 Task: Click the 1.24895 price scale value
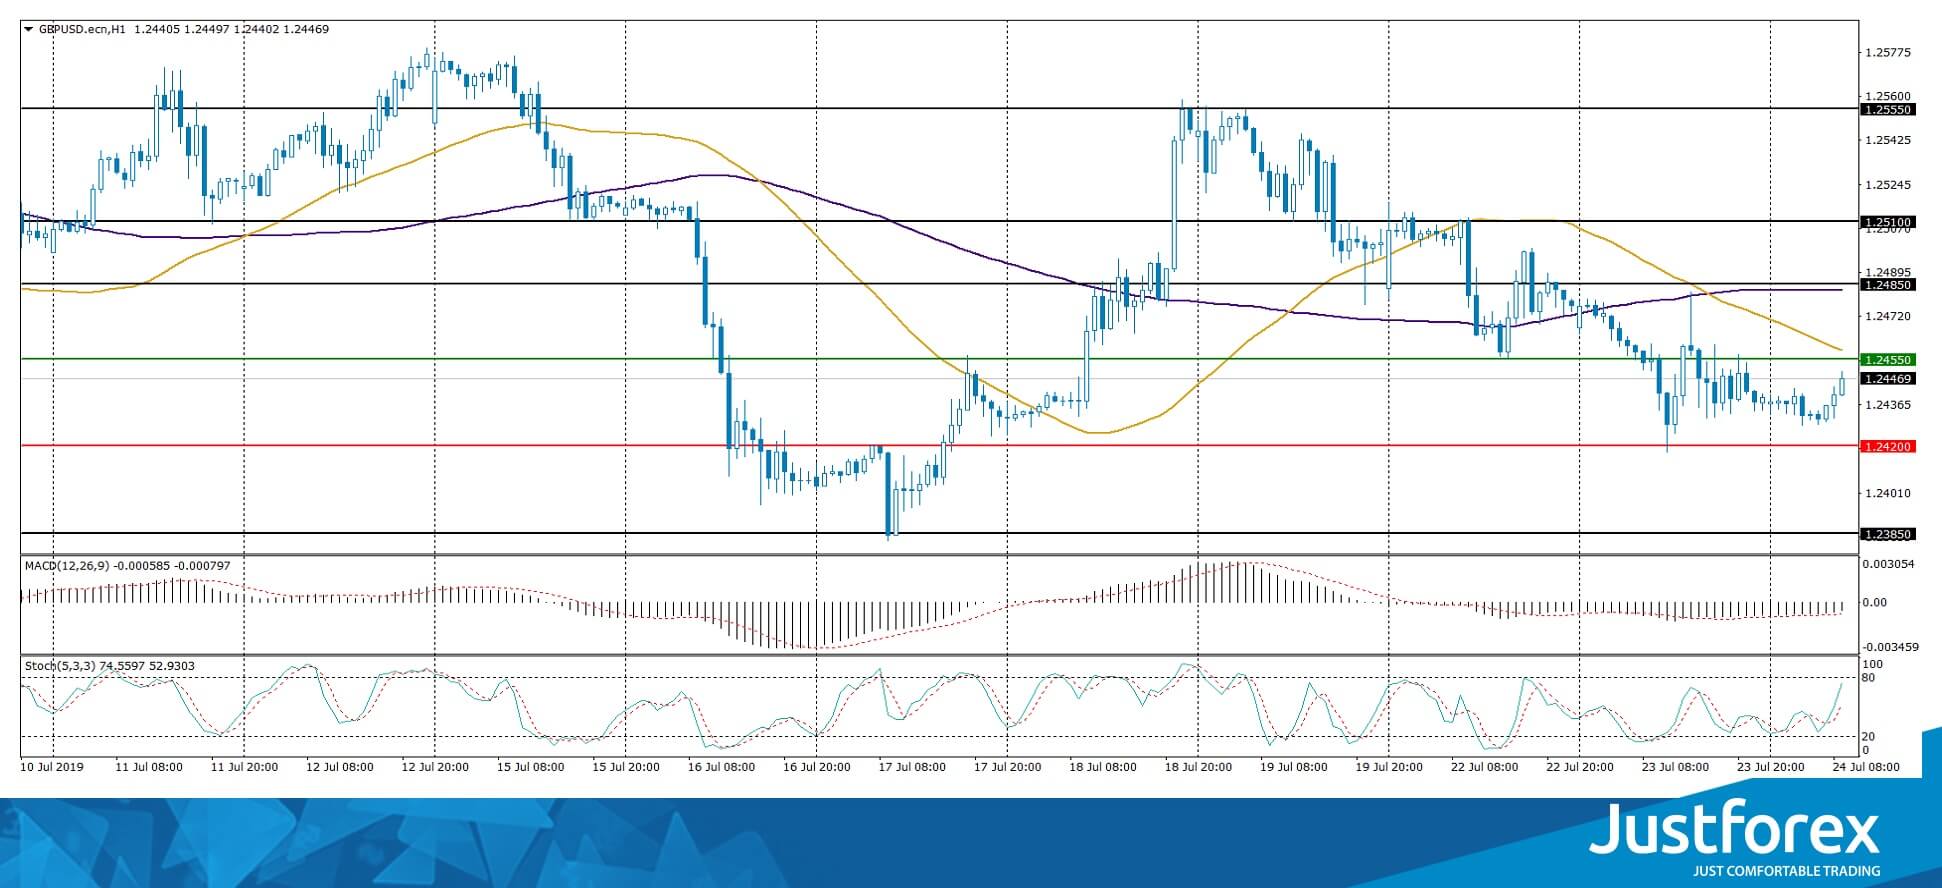1889,272
